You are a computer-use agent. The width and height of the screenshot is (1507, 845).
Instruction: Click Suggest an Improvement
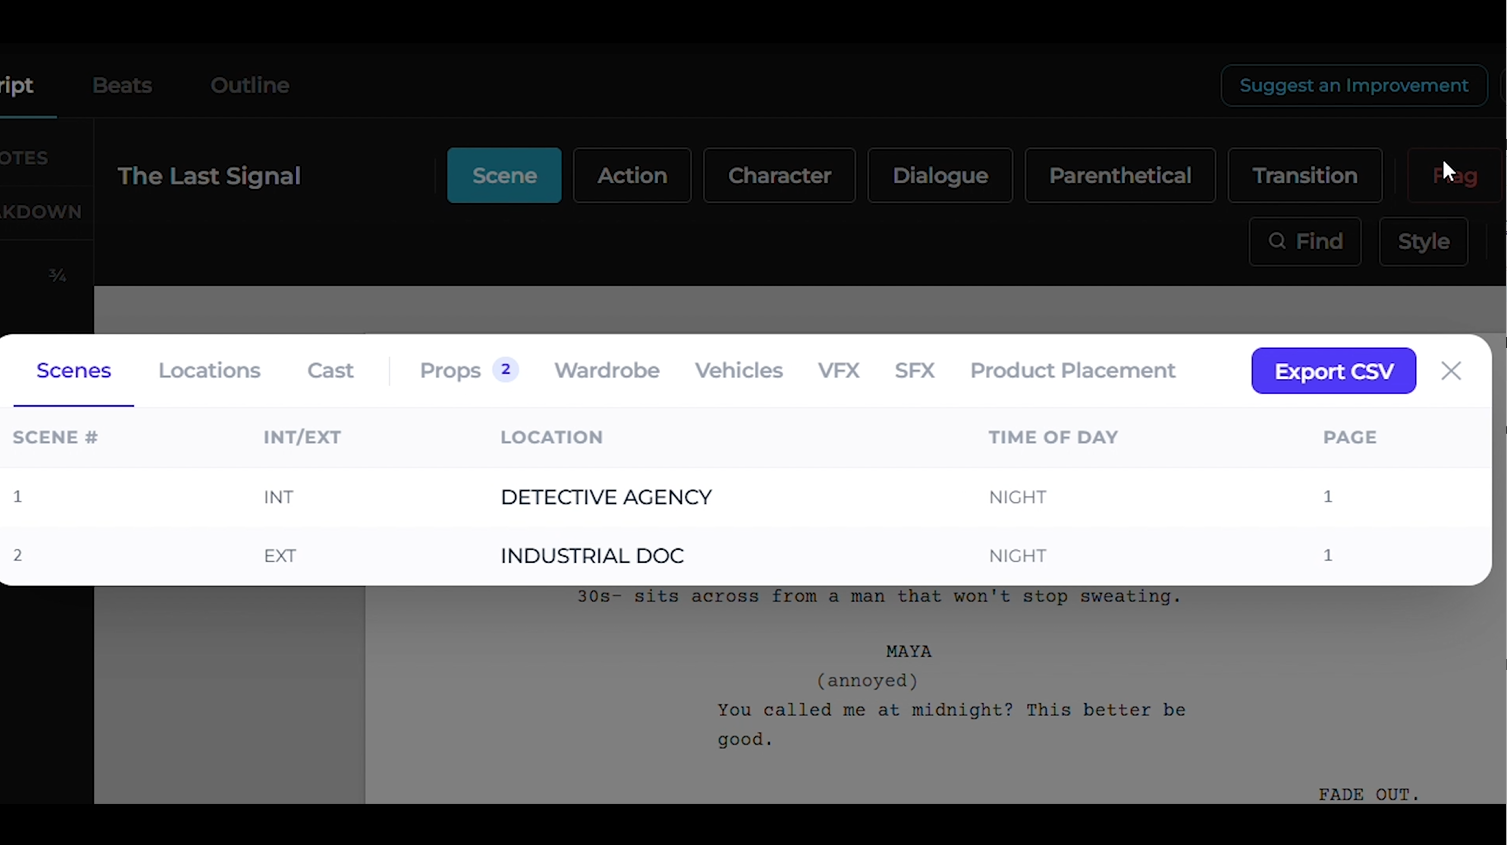tap(1353, 85)
